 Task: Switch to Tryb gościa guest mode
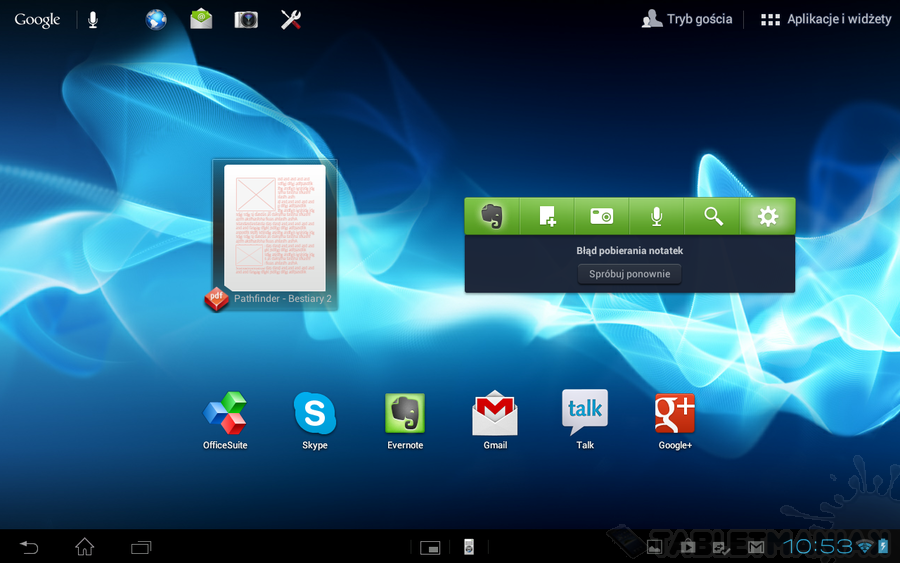pos(687,20)
